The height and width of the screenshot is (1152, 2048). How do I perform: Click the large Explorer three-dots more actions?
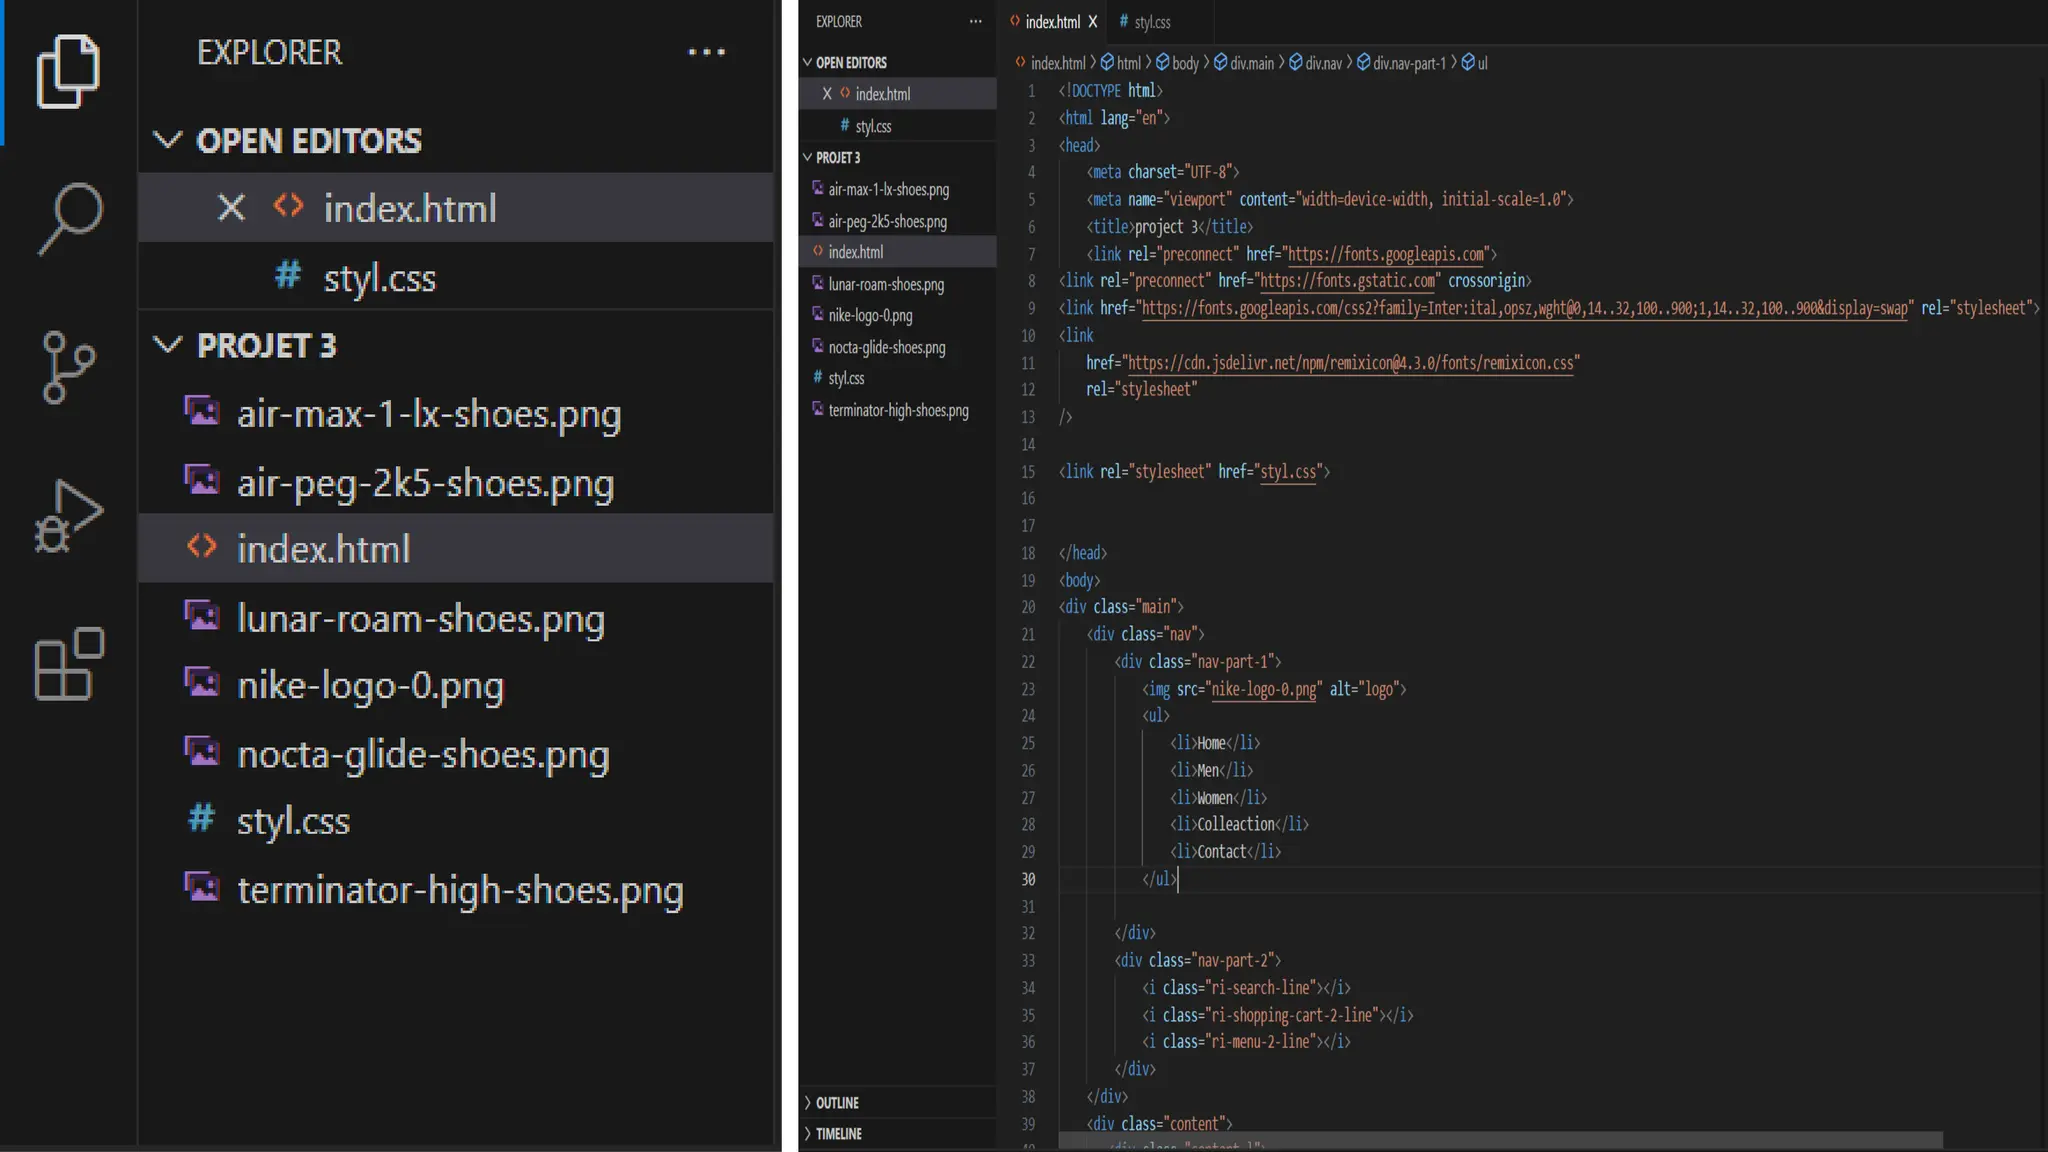706,52
